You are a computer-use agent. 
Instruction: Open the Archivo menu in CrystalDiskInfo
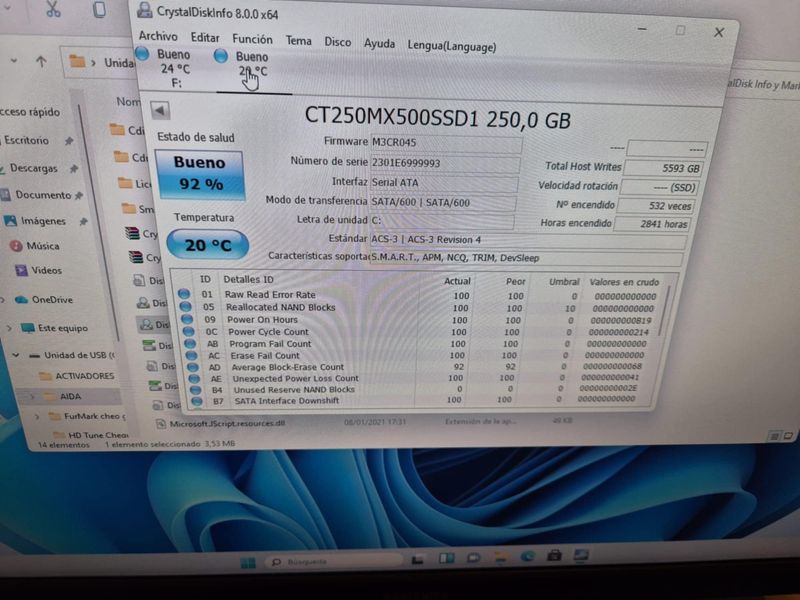pos(158,36)
